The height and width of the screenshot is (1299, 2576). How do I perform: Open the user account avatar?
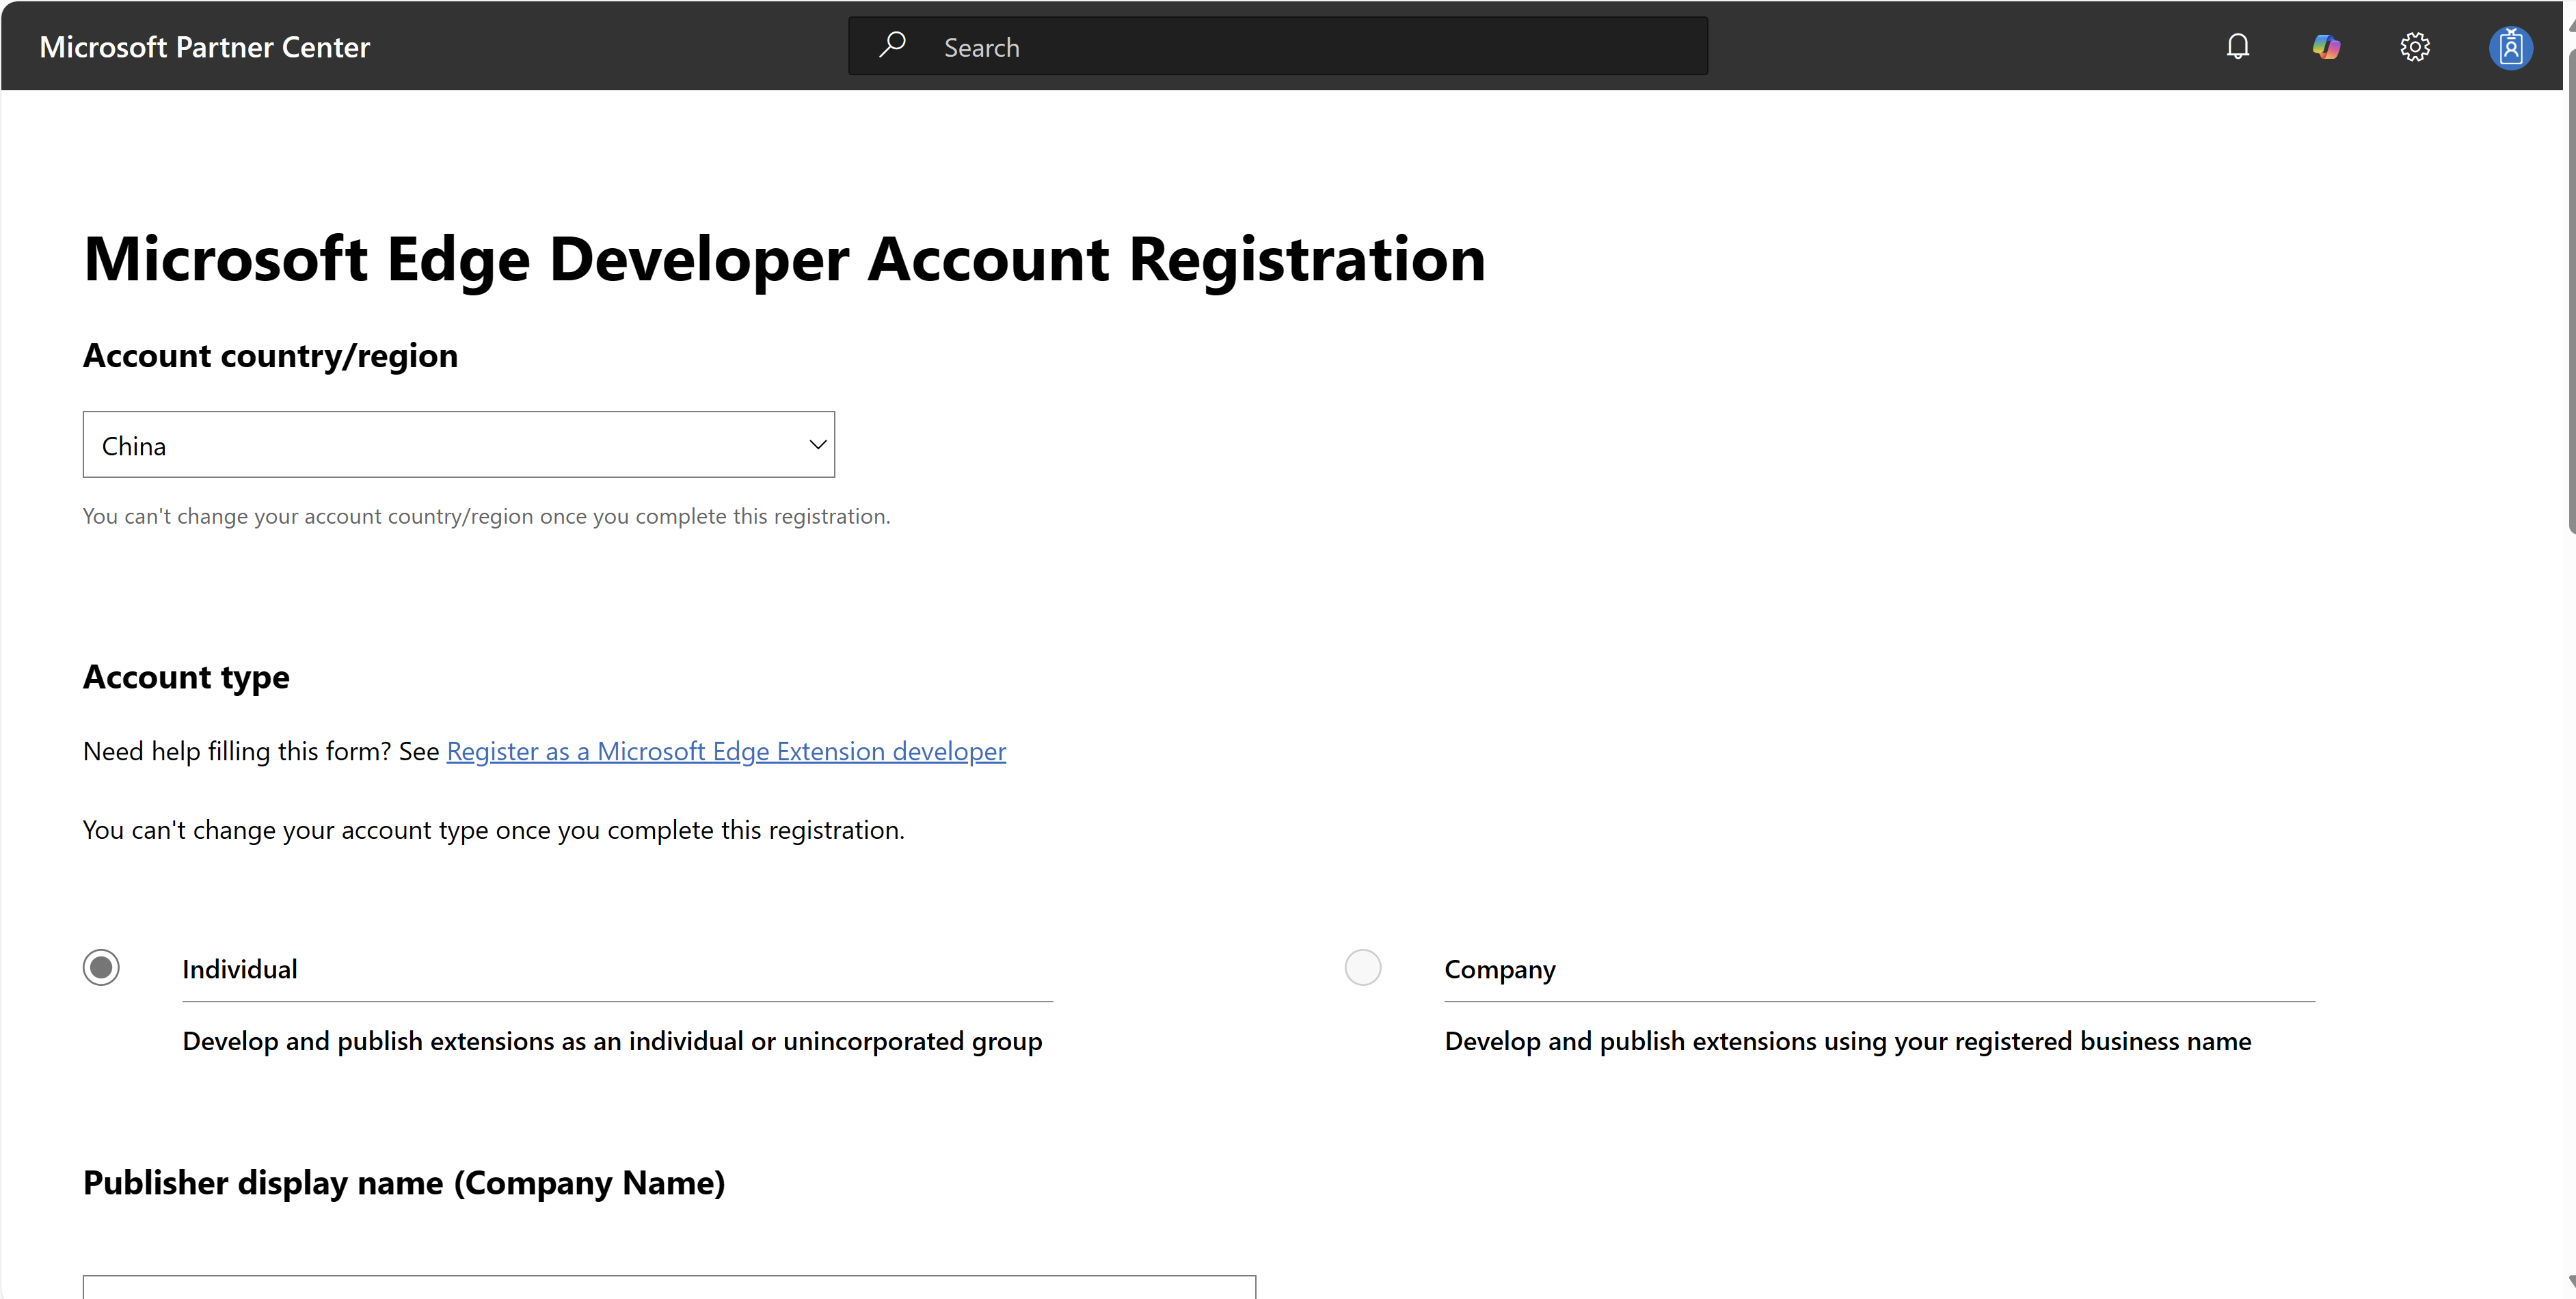point(2510,47)
